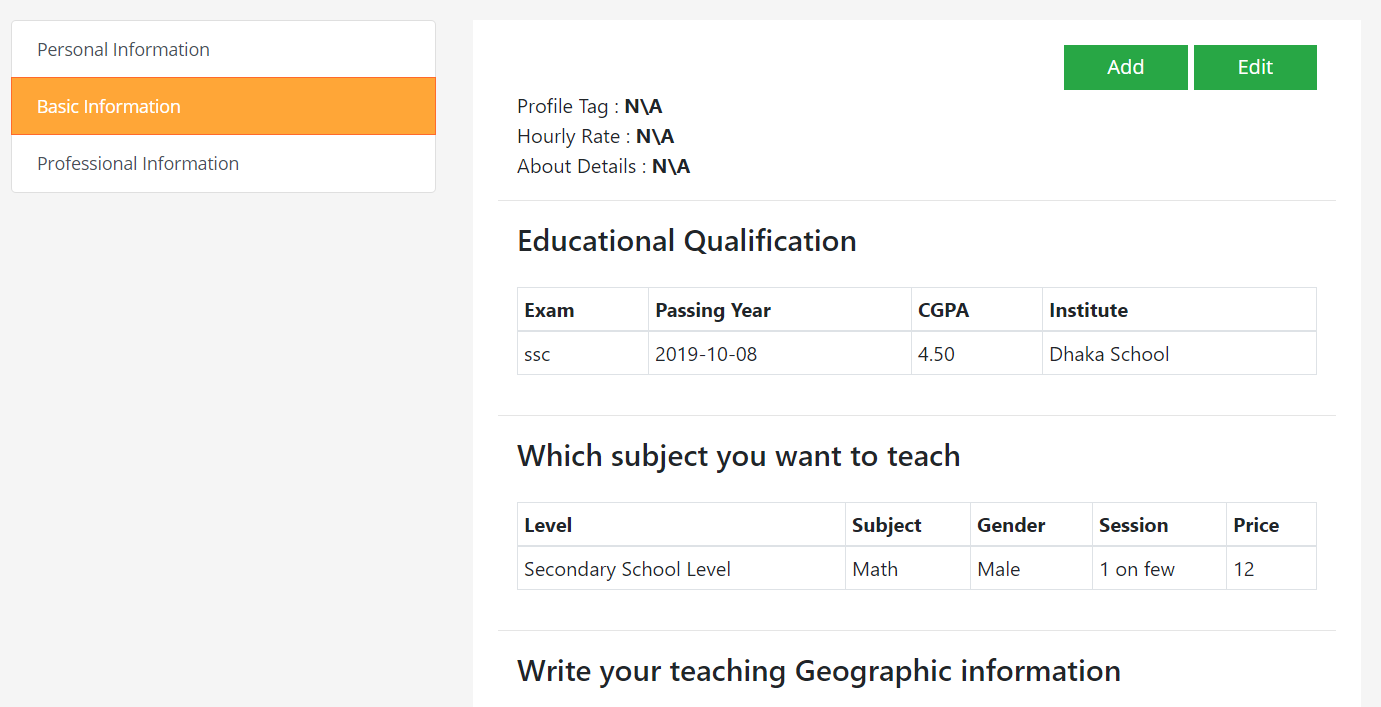Select the Math subject cell

[908, 569]
